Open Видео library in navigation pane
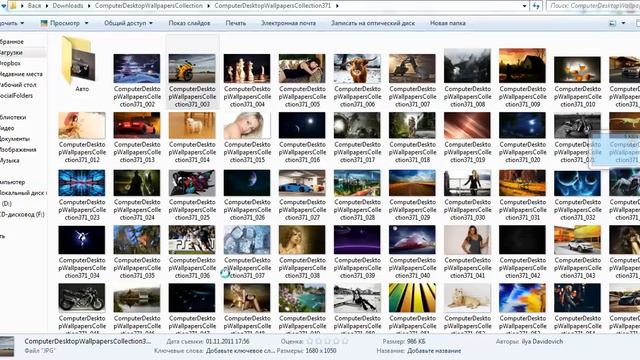 pyautogui.click(x=7, y=128)
